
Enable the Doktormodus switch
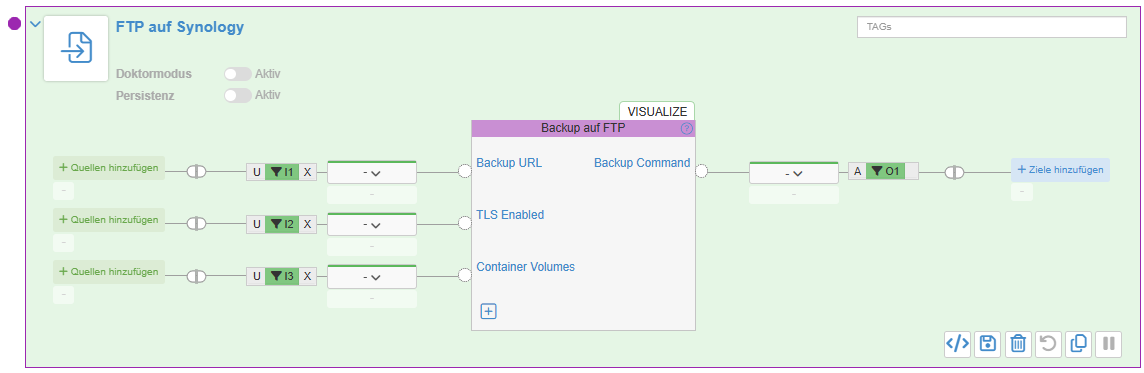click(x=238, y=74)
